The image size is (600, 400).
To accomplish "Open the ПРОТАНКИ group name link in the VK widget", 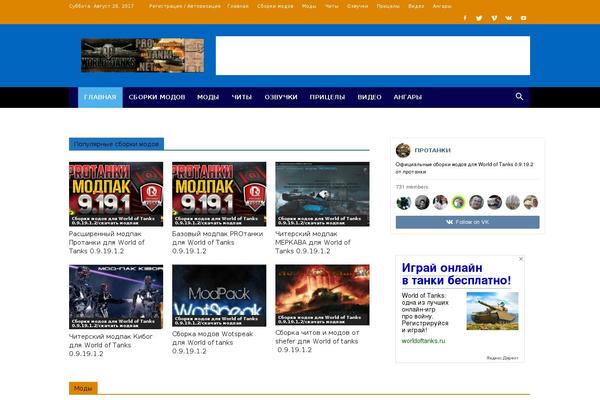I will pyautogui.click(x=433, y=150).
